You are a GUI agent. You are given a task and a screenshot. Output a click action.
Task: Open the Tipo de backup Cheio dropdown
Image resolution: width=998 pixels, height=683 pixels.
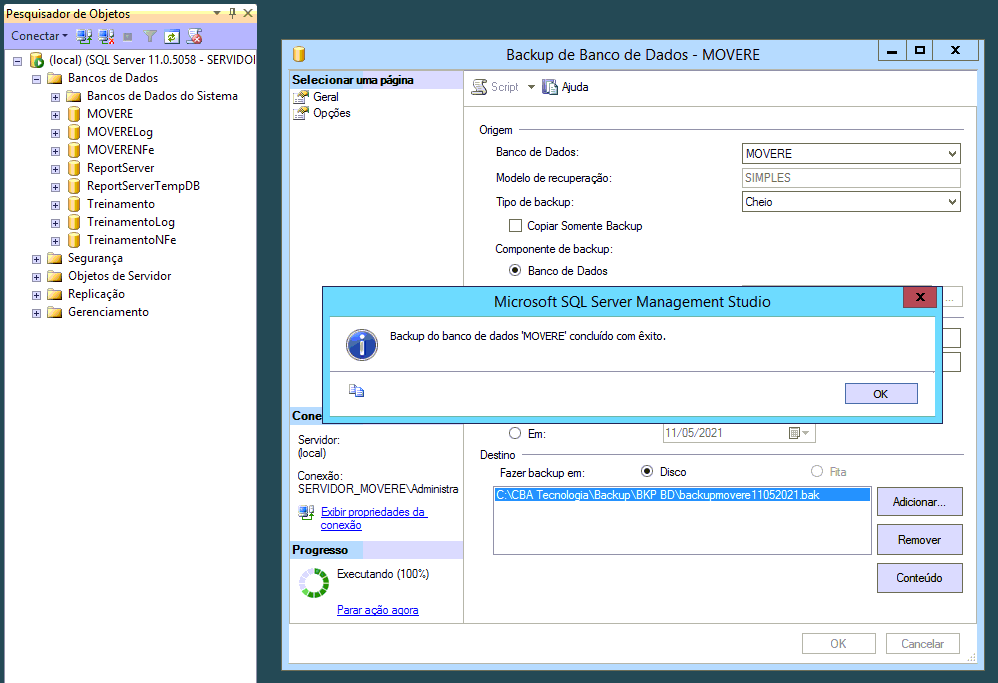coord(952,202)
